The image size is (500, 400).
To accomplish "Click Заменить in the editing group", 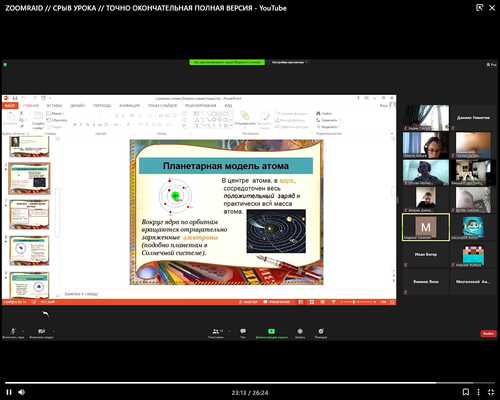I will click(x=329, y=120).
